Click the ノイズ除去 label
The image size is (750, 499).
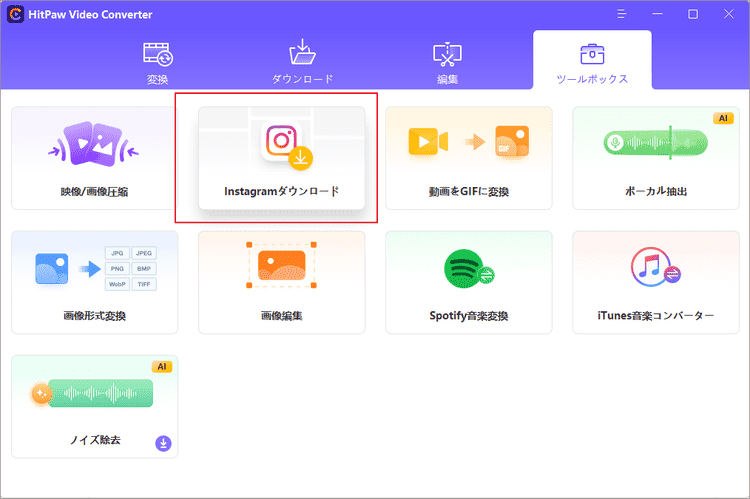tap(95, 440)
